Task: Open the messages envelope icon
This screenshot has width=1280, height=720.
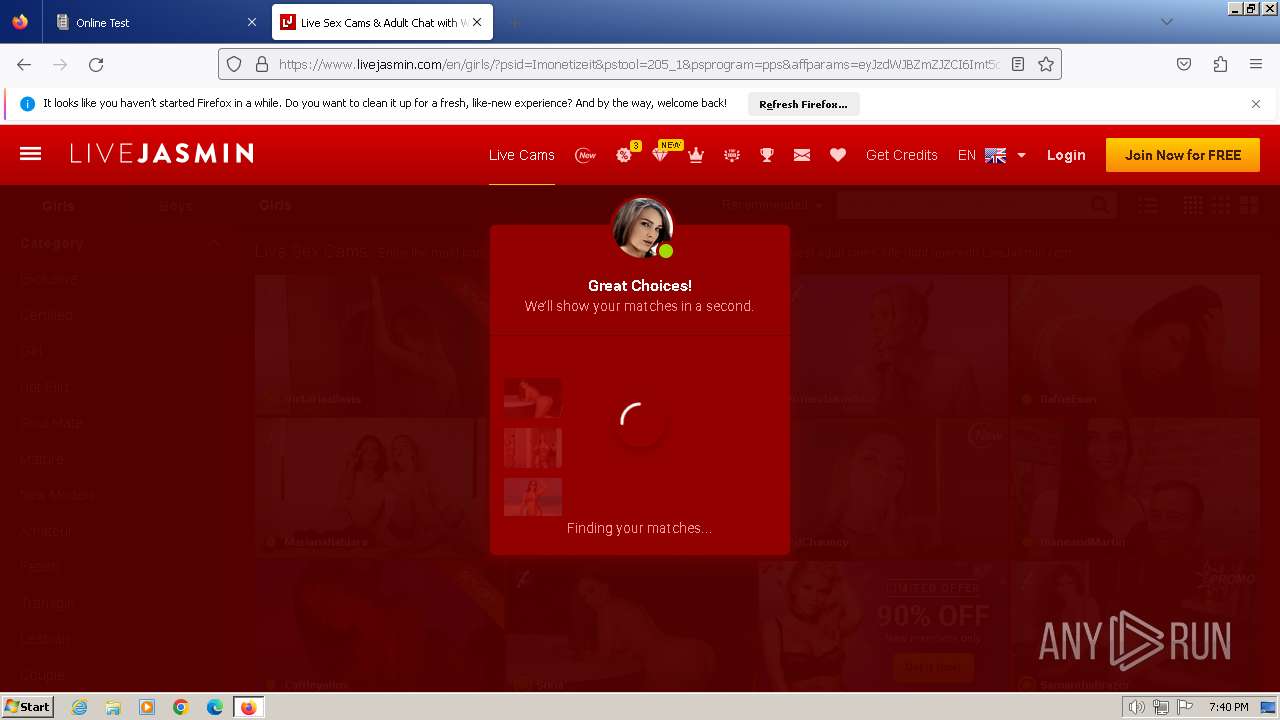Action: pyautogui.click(x=802, y=155)
